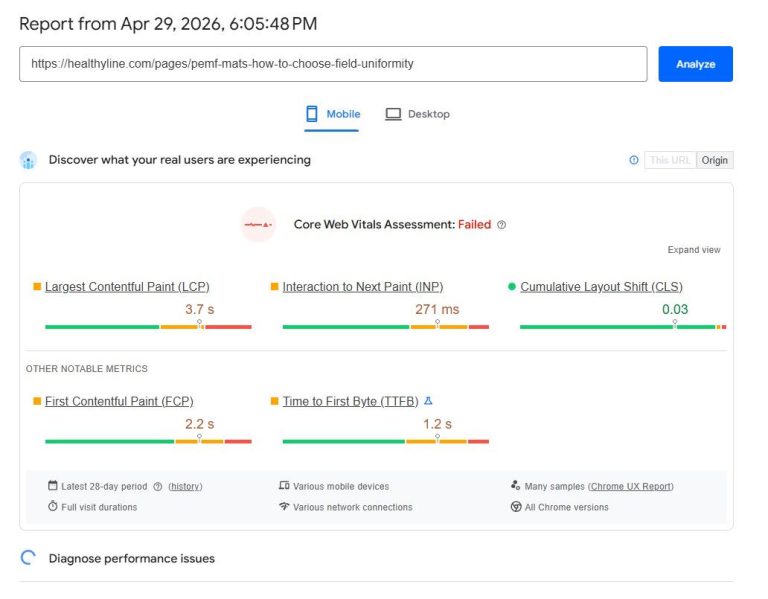Viewport: 768px width, 599px height.
Task: Open the Largest Contentful Paint (LCP) details
Action: click(x=127, y=287)
